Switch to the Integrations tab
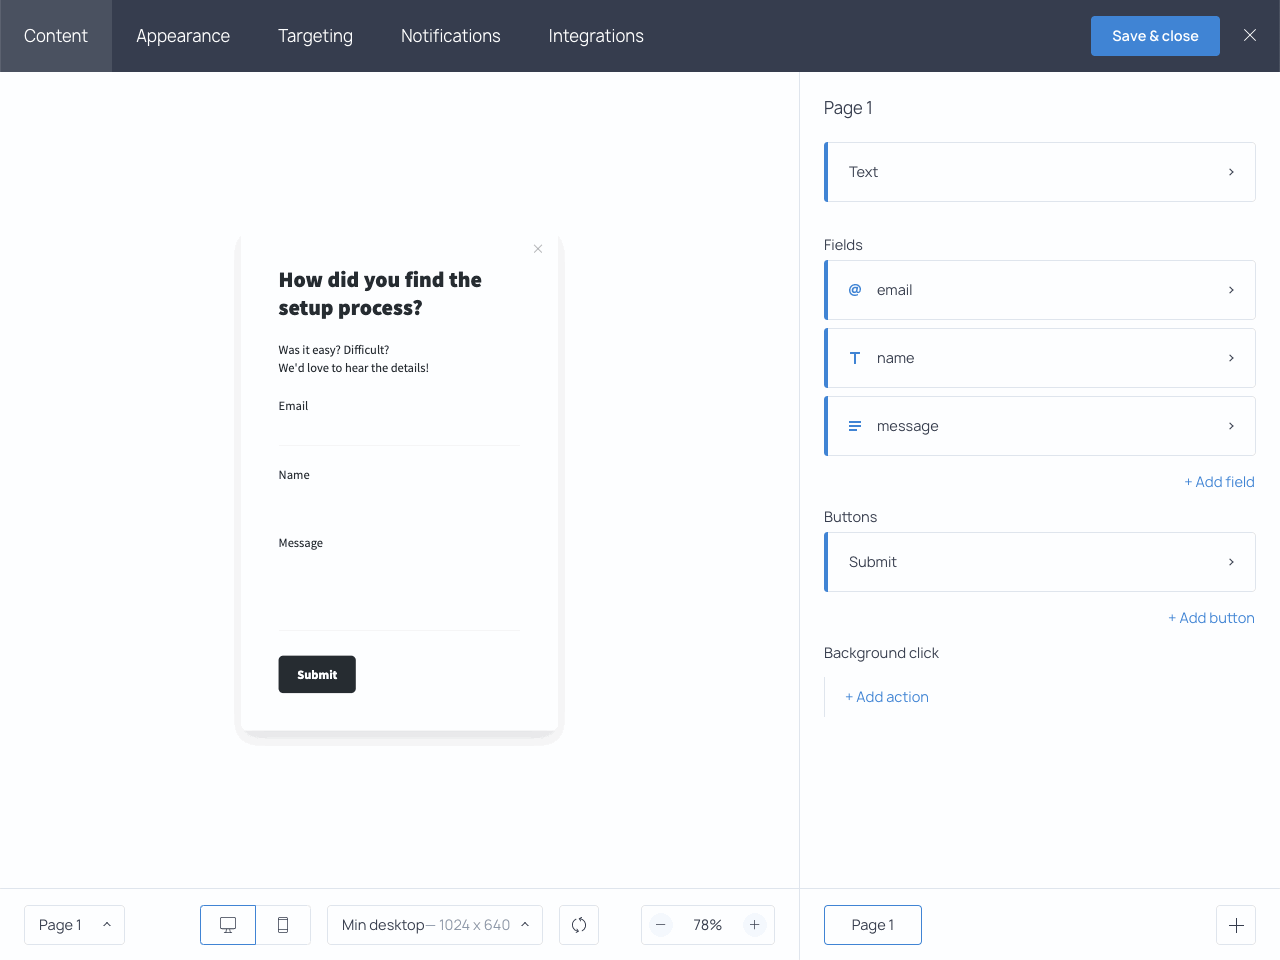1280x960 pixels. 595,36
